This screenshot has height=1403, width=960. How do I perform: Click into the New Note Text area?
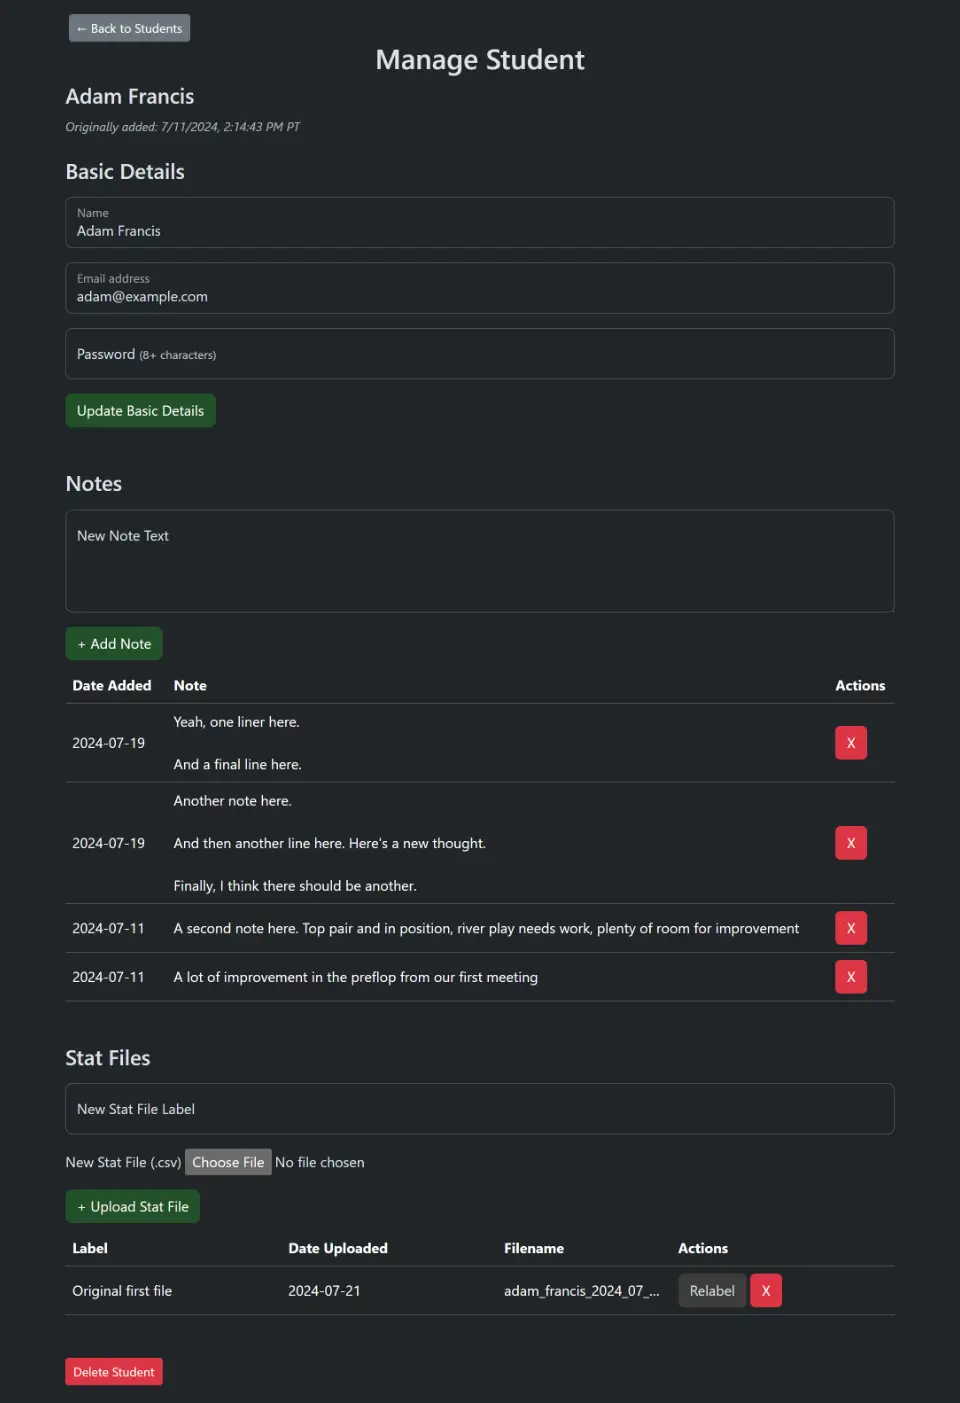pos(480,561)
